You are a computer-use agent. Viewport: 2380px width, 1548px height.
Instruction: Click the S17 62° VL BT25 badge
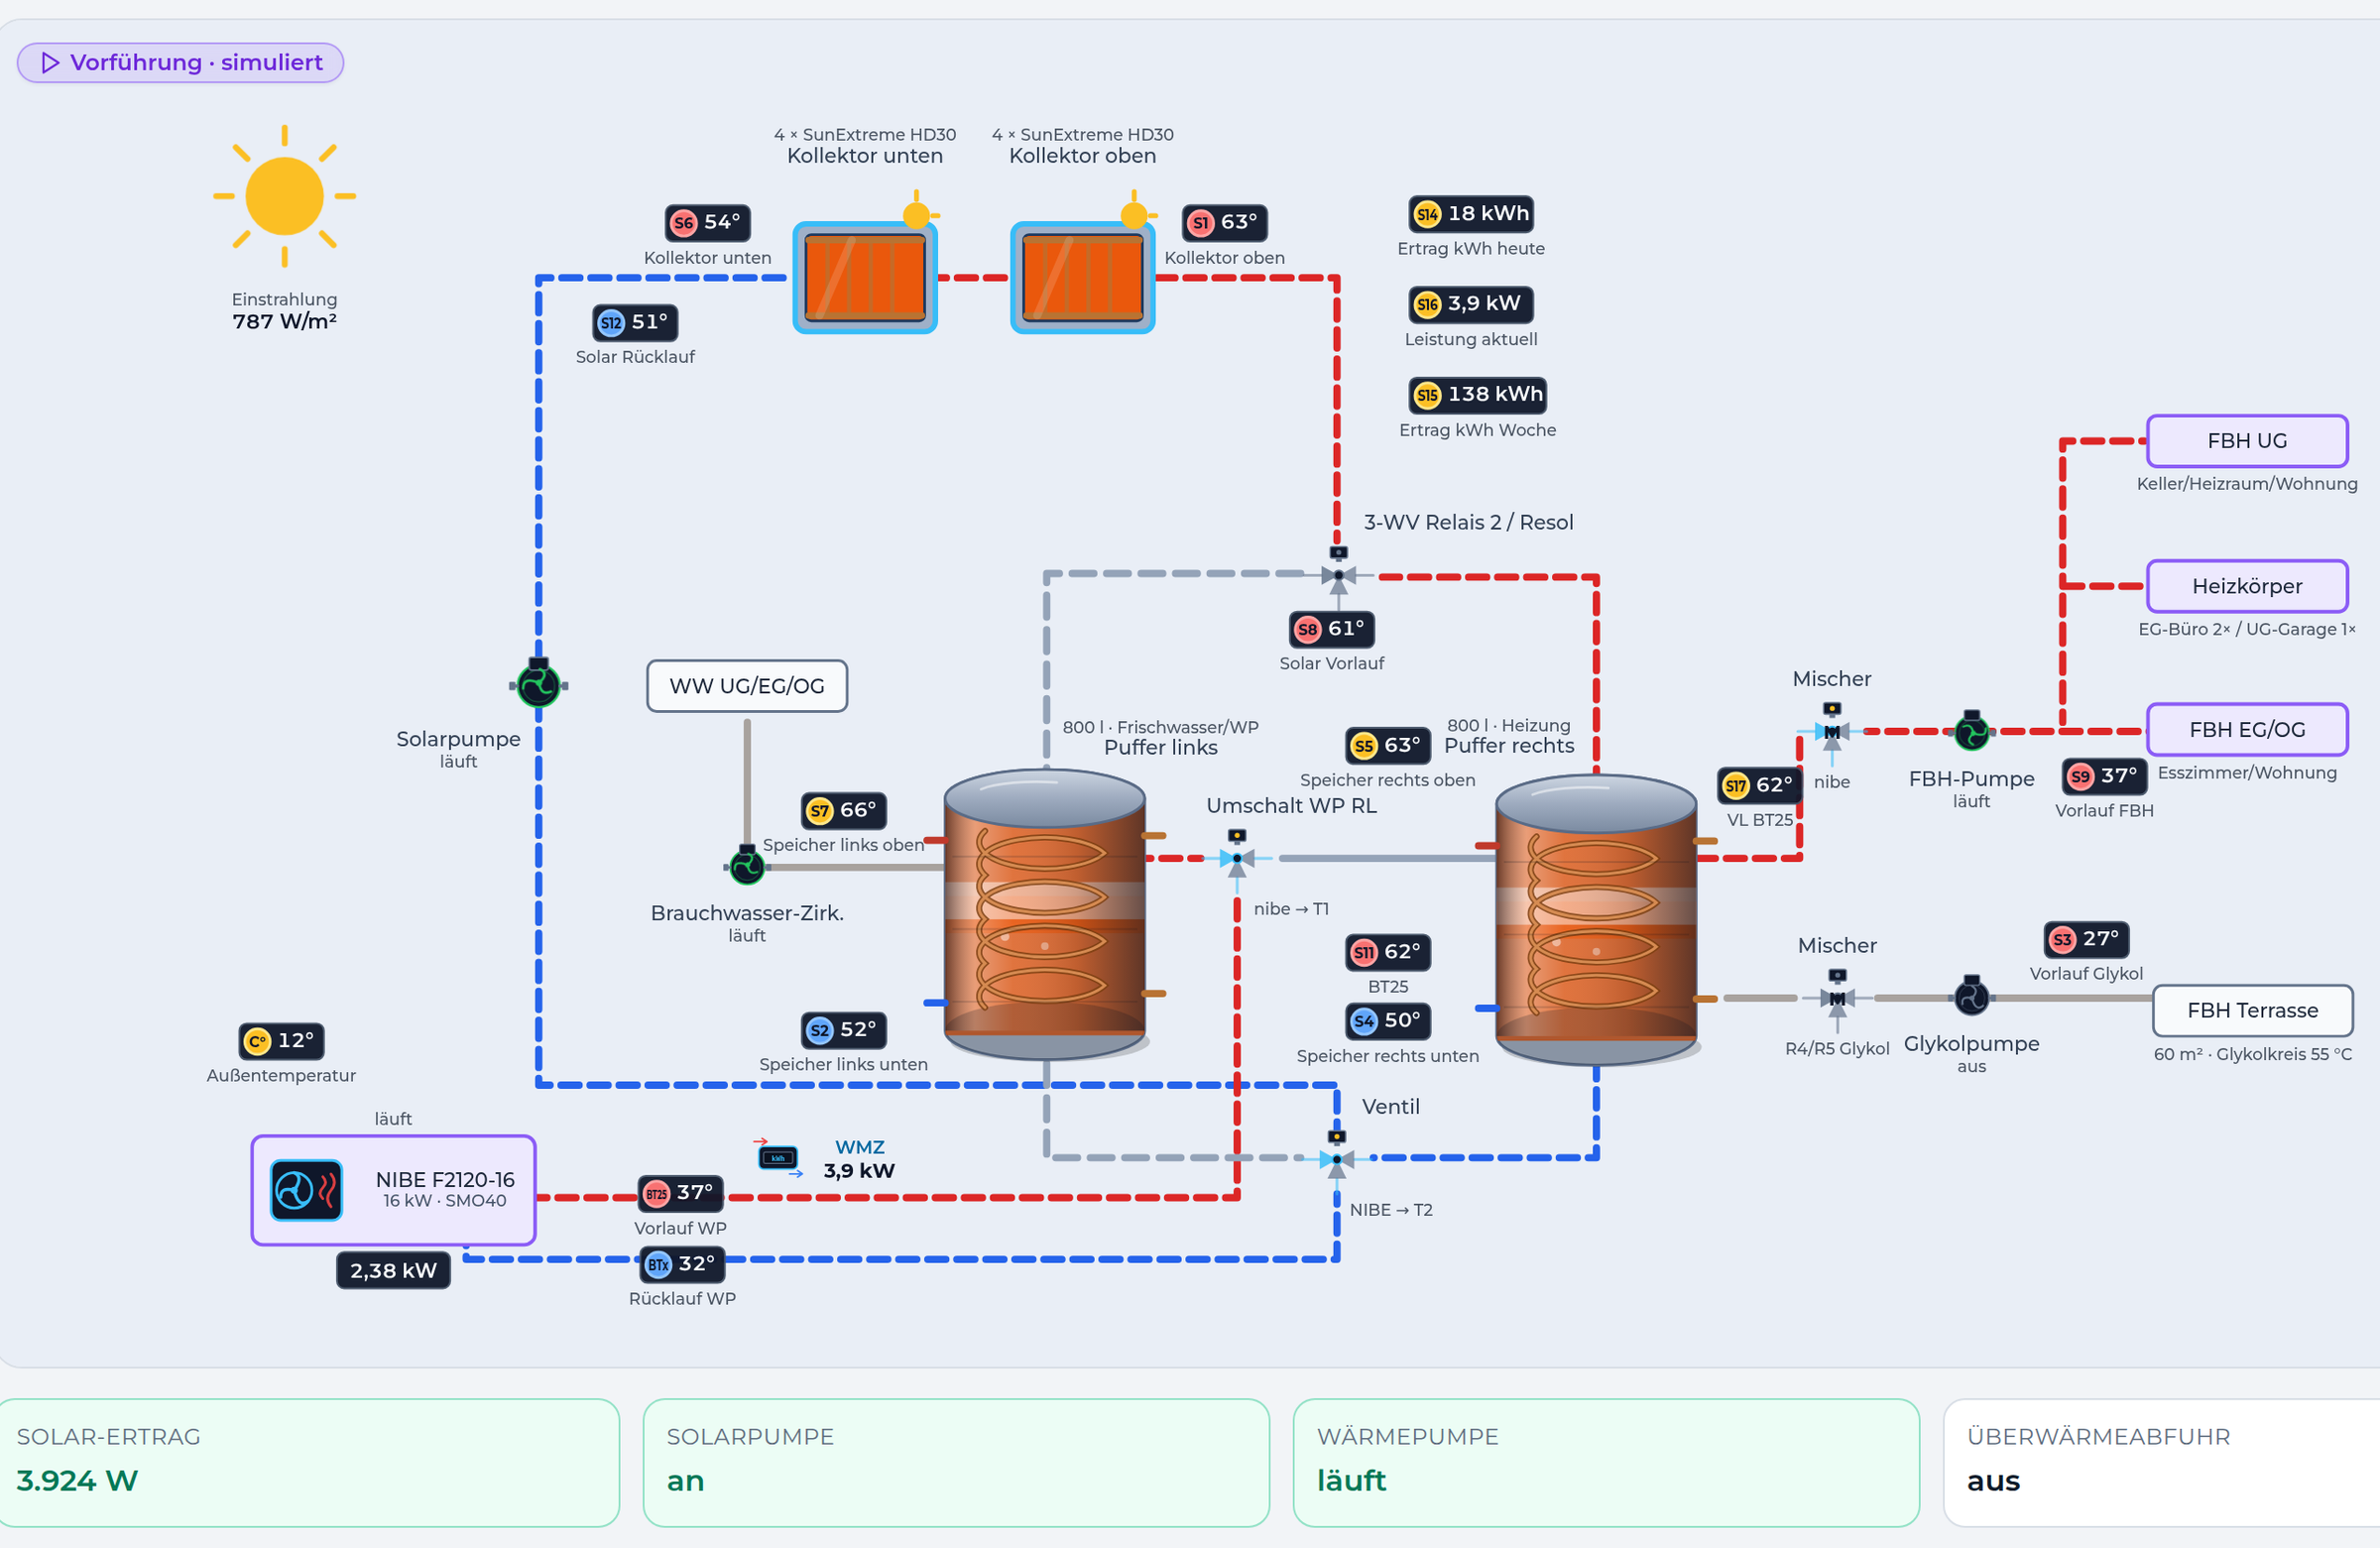coord(1760,785)
